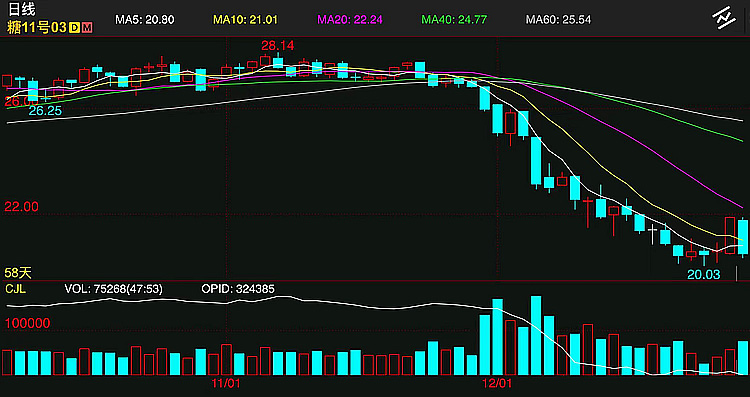
Task: Click the OPID: 324385 open interest readout
Action: [238, 289]
